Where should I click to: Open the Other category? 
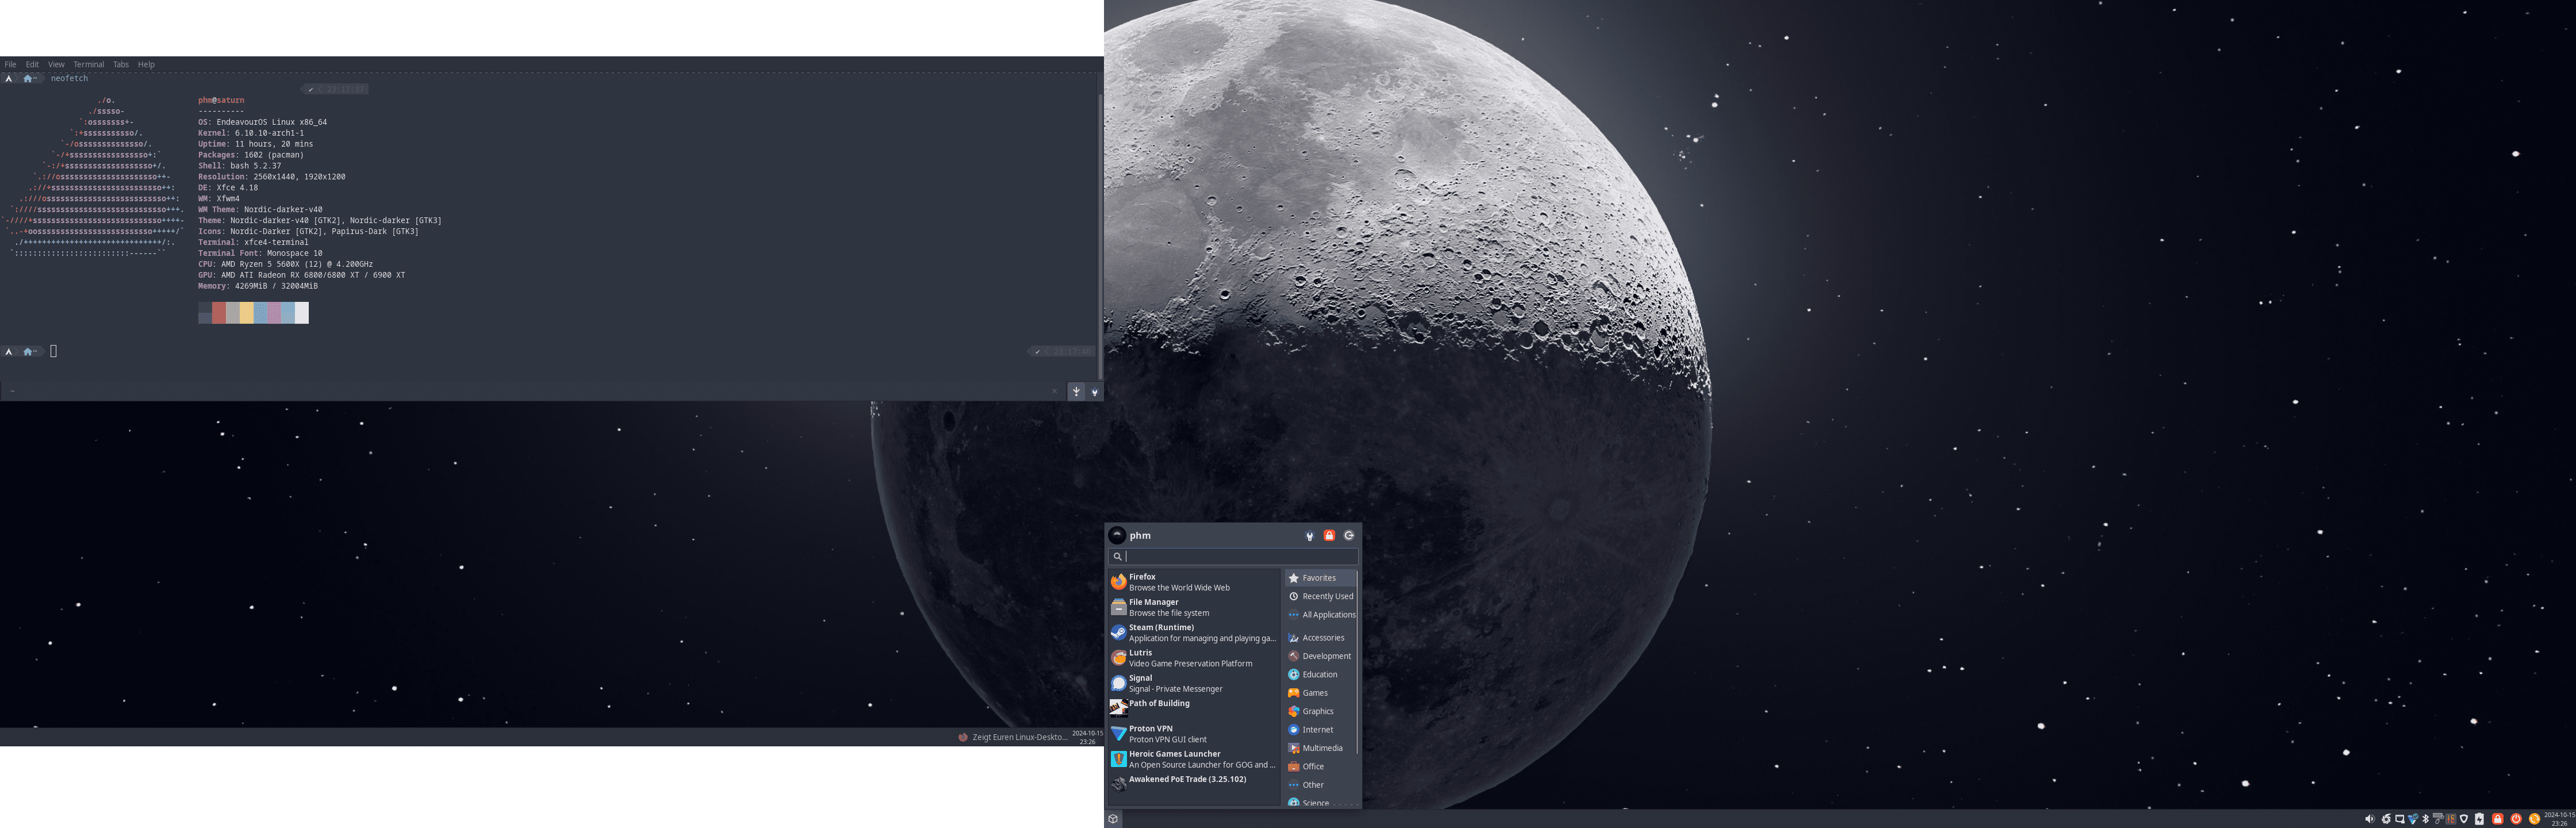(x=1320, y=785)
